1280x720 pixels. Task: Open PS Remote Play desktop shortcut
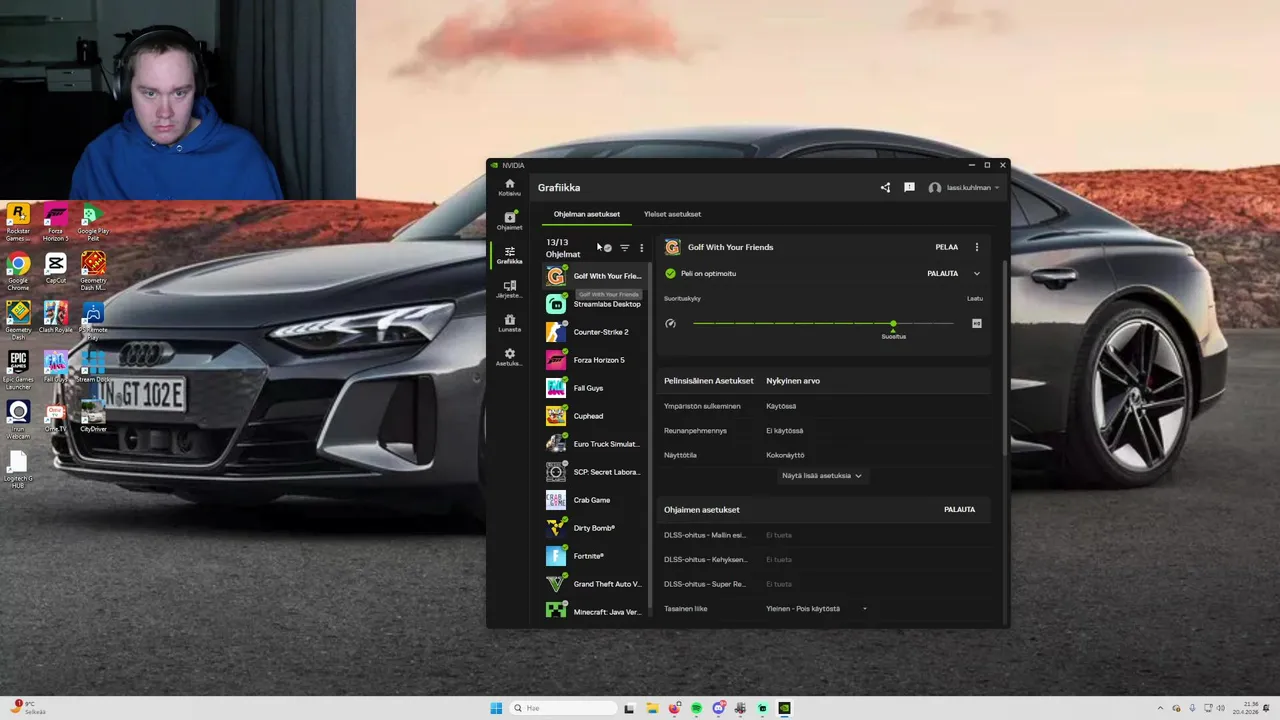(93, 320)
